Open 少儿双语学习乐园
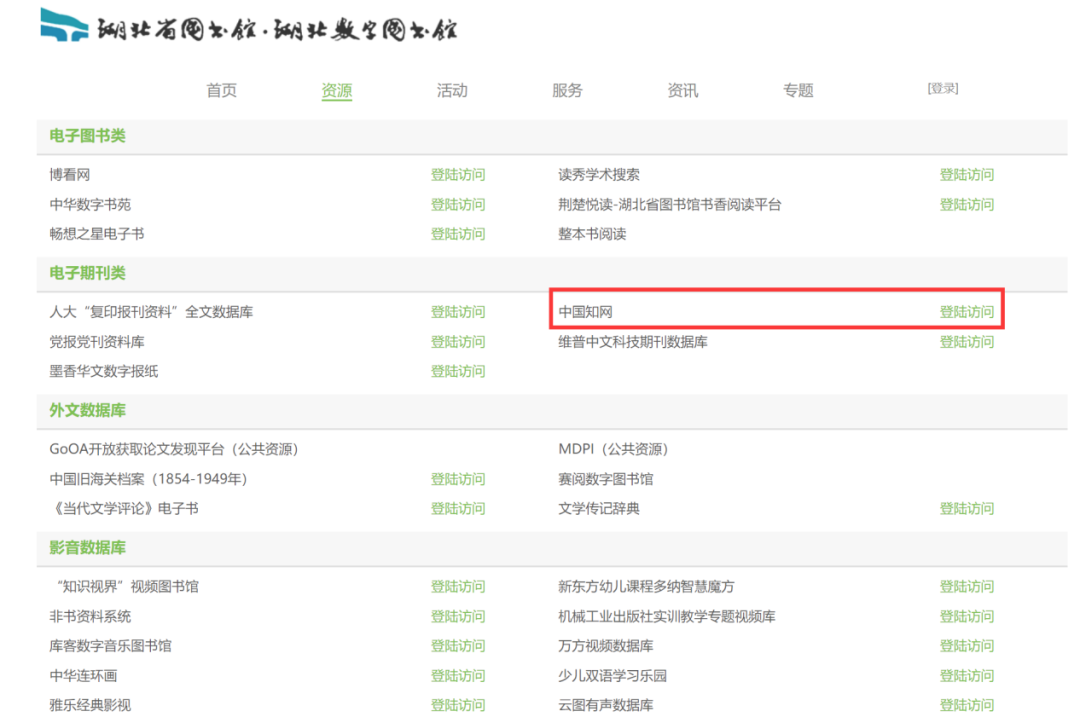1080x717 pixels. pos(612,676)
